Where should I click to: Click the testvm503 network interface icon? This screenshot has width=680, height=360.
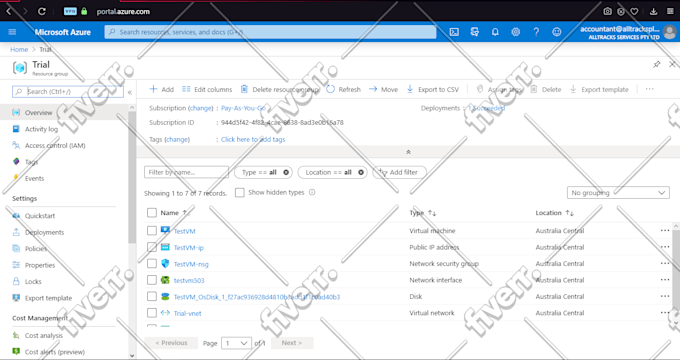[x=165, y=280]
